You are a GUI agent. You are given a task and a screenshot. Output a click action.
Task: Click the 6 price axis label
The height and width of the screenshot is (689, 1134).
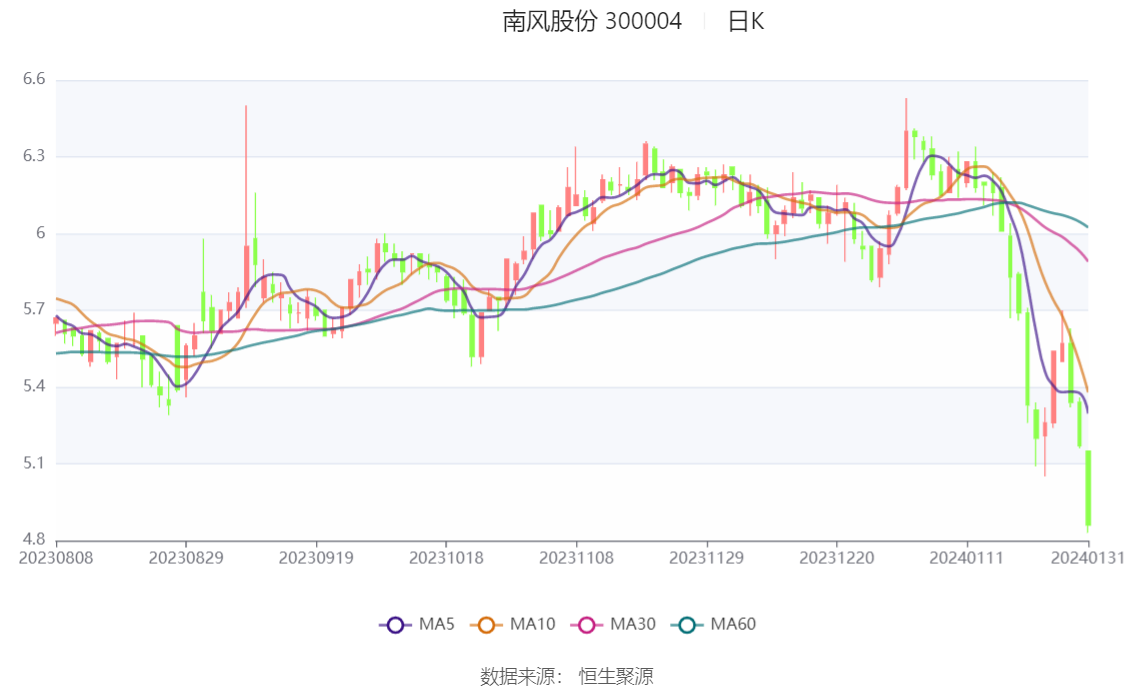coord(40,233)
